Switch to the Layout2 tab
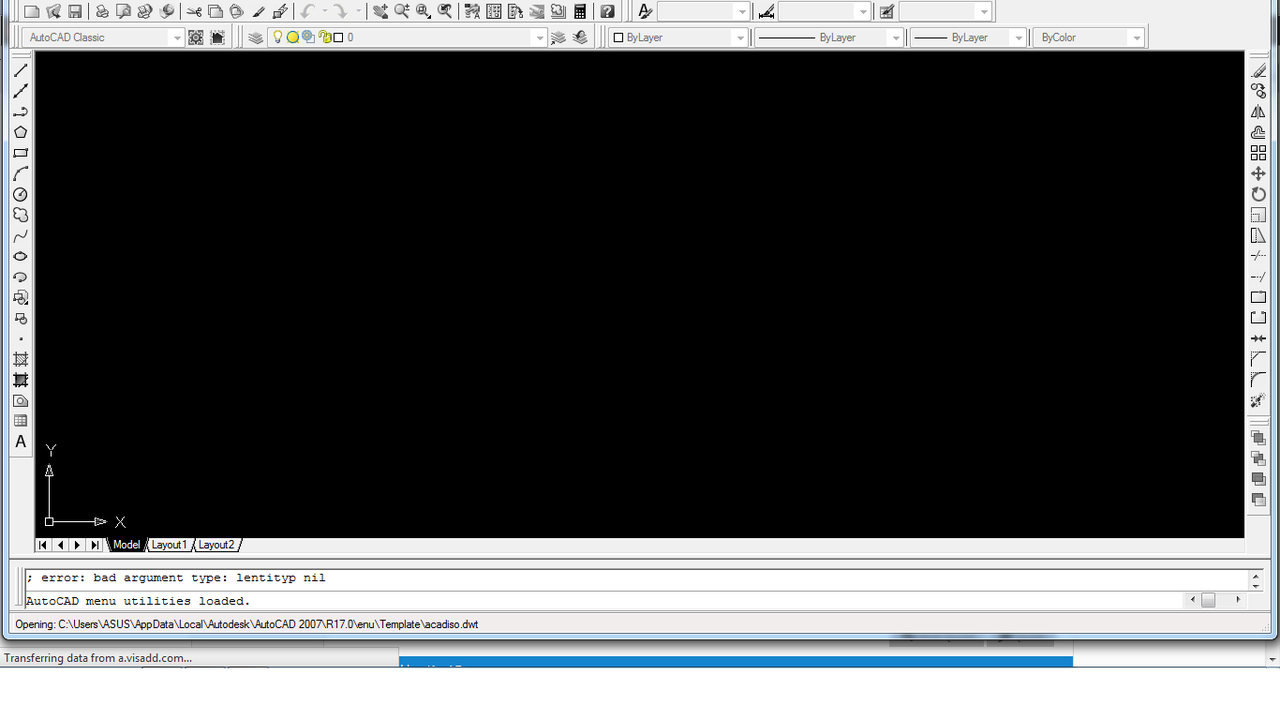This screenshot has height=720, width=1280. point(216,545)
